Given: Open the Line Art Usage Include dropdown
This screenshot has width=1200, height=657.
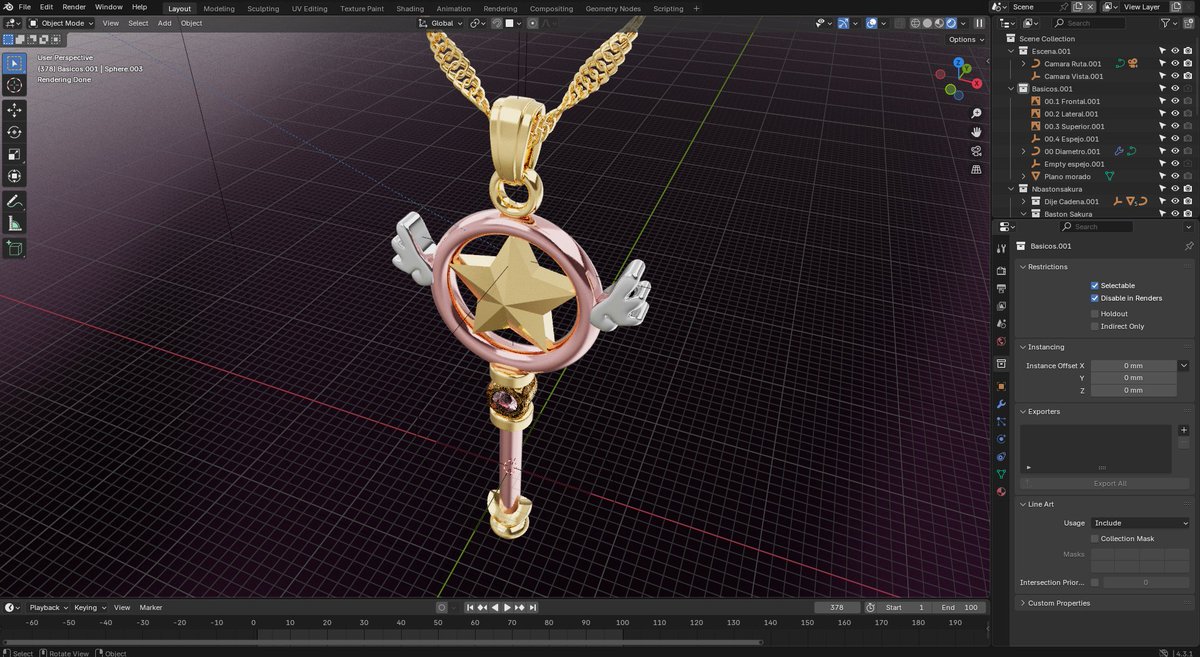Looking at the screenshot, I should 1140,523.
